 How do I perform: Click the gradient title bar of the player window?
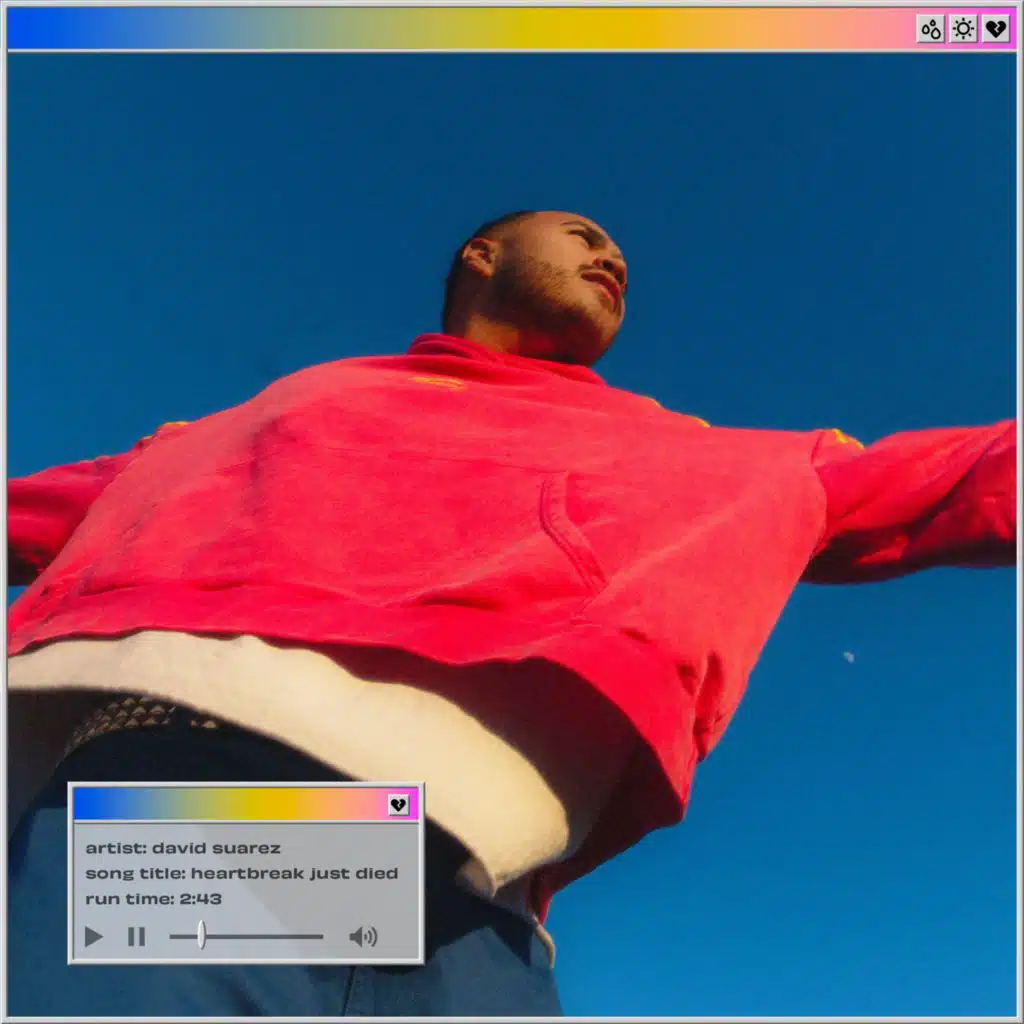tap(246, 805)
